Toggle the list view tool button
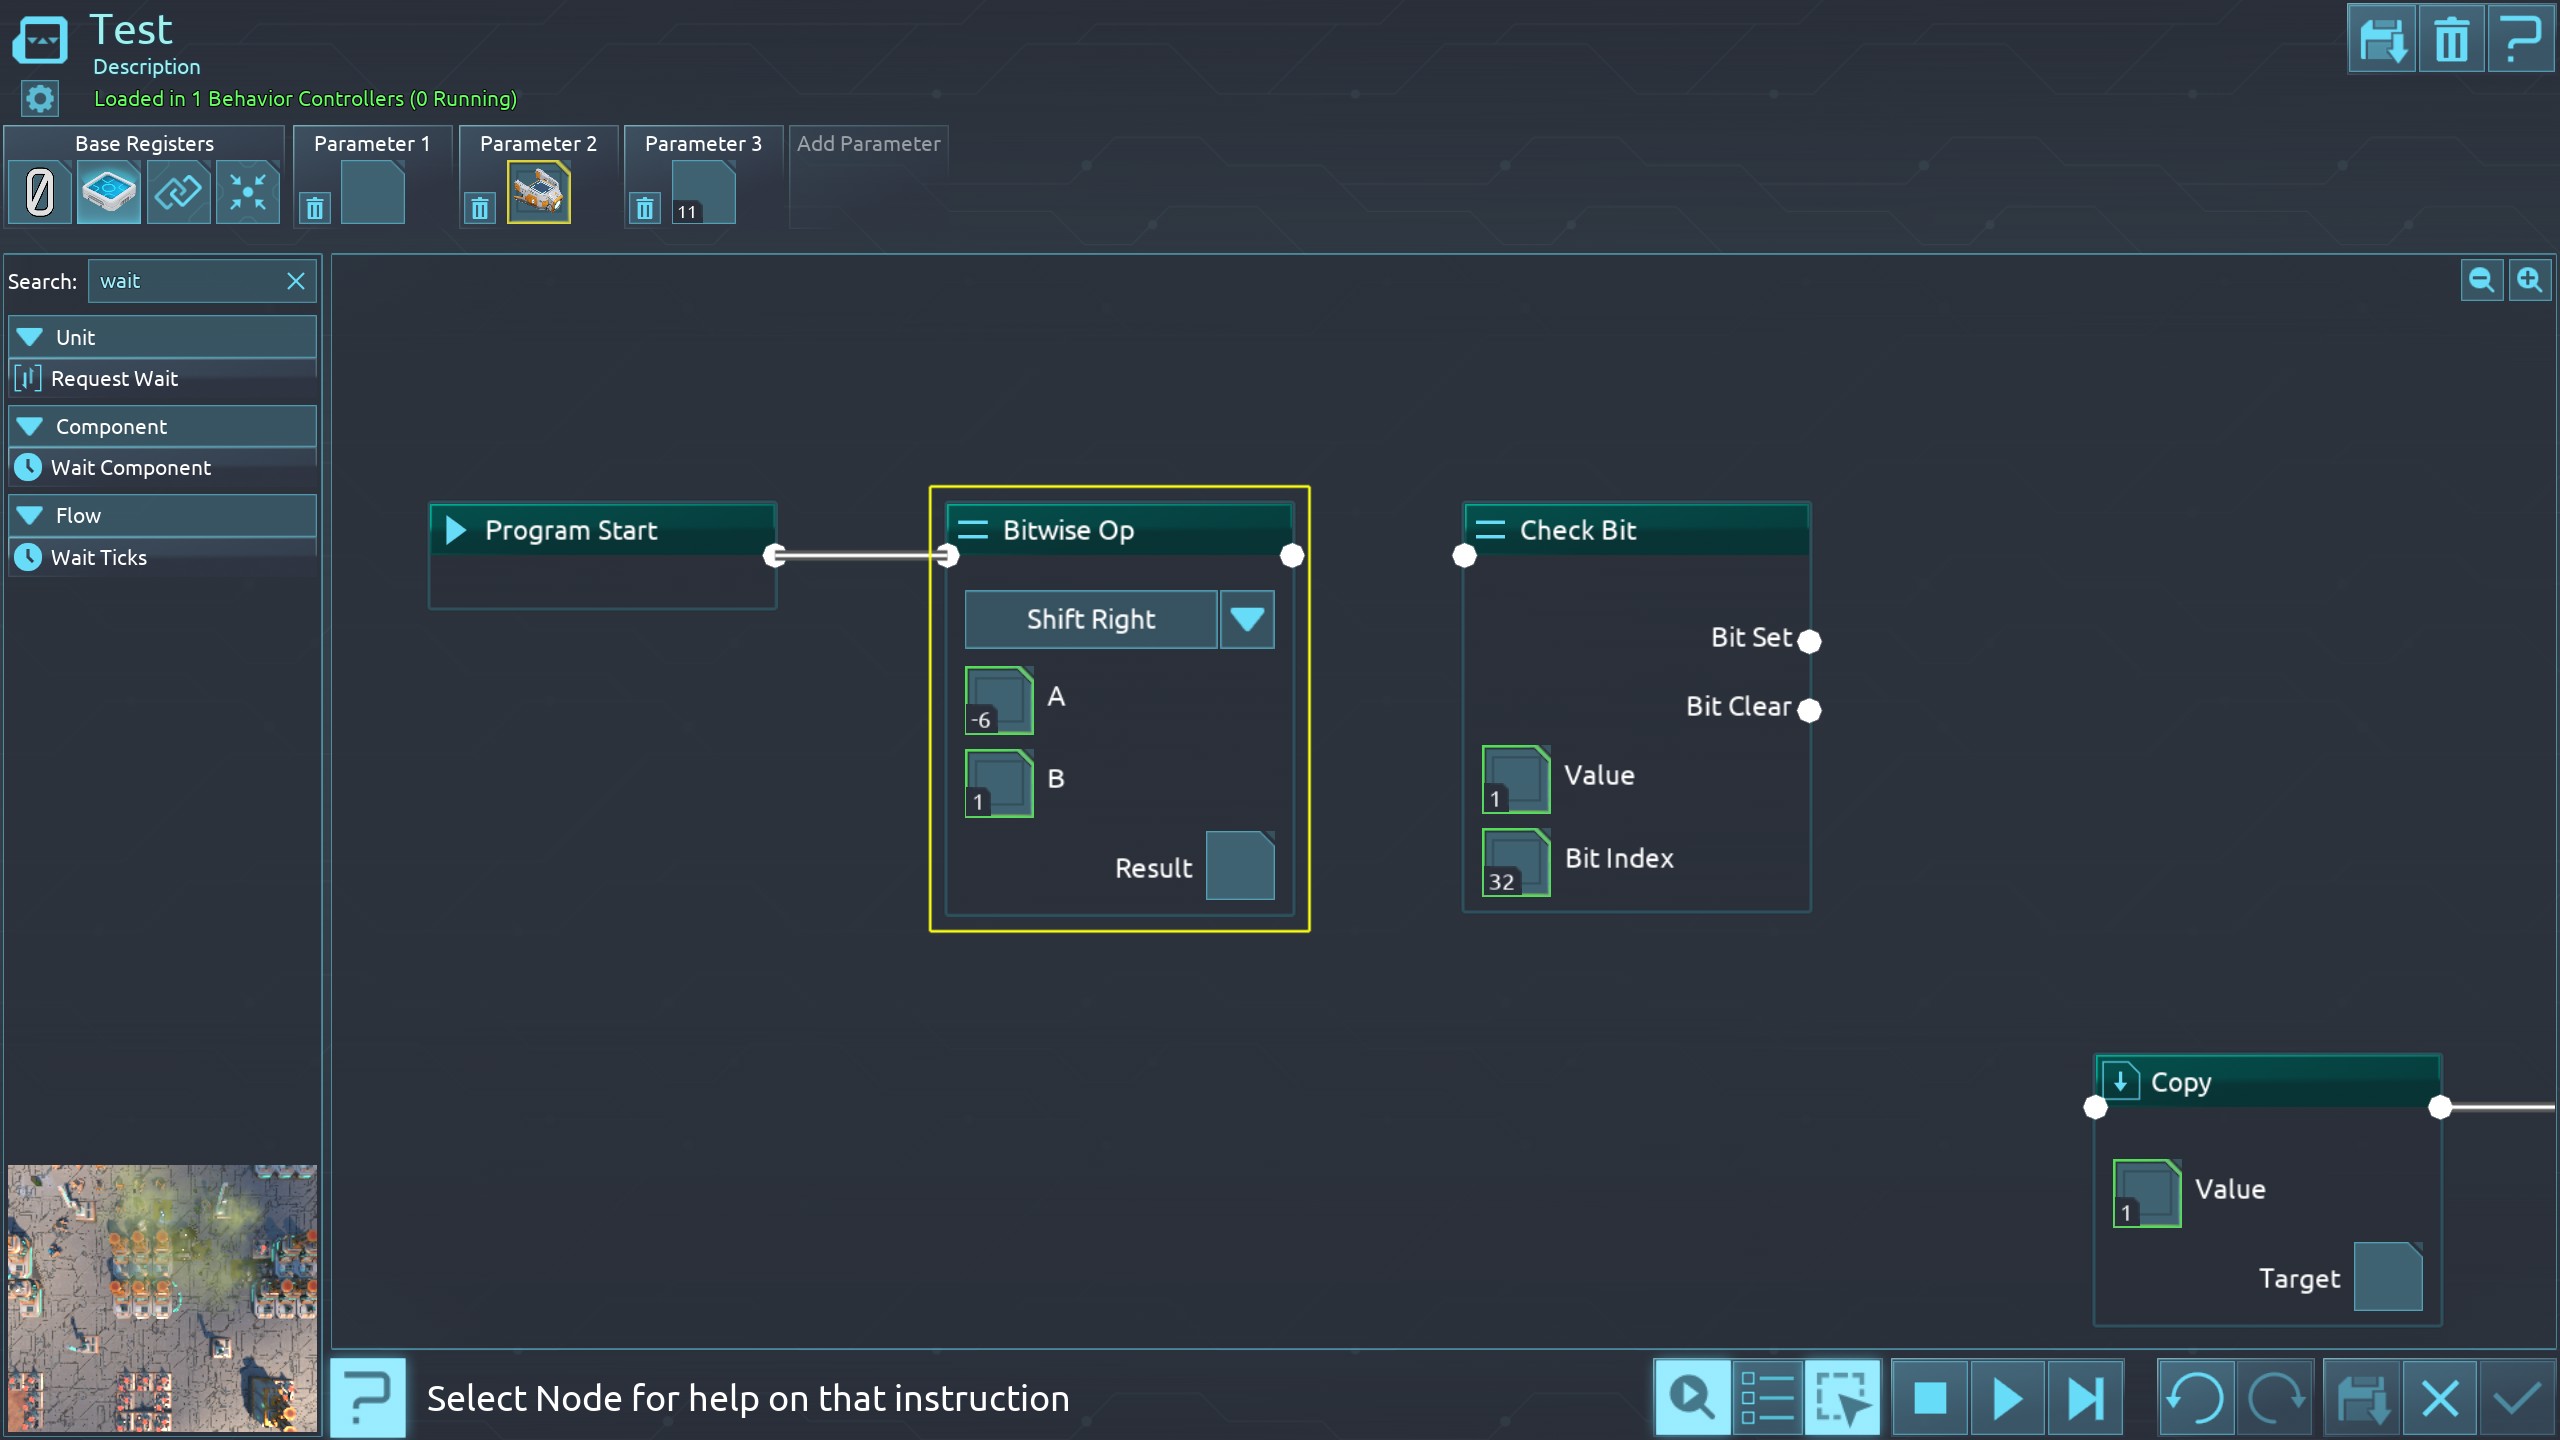2560x1440 pixels. pos(1767,1398)
